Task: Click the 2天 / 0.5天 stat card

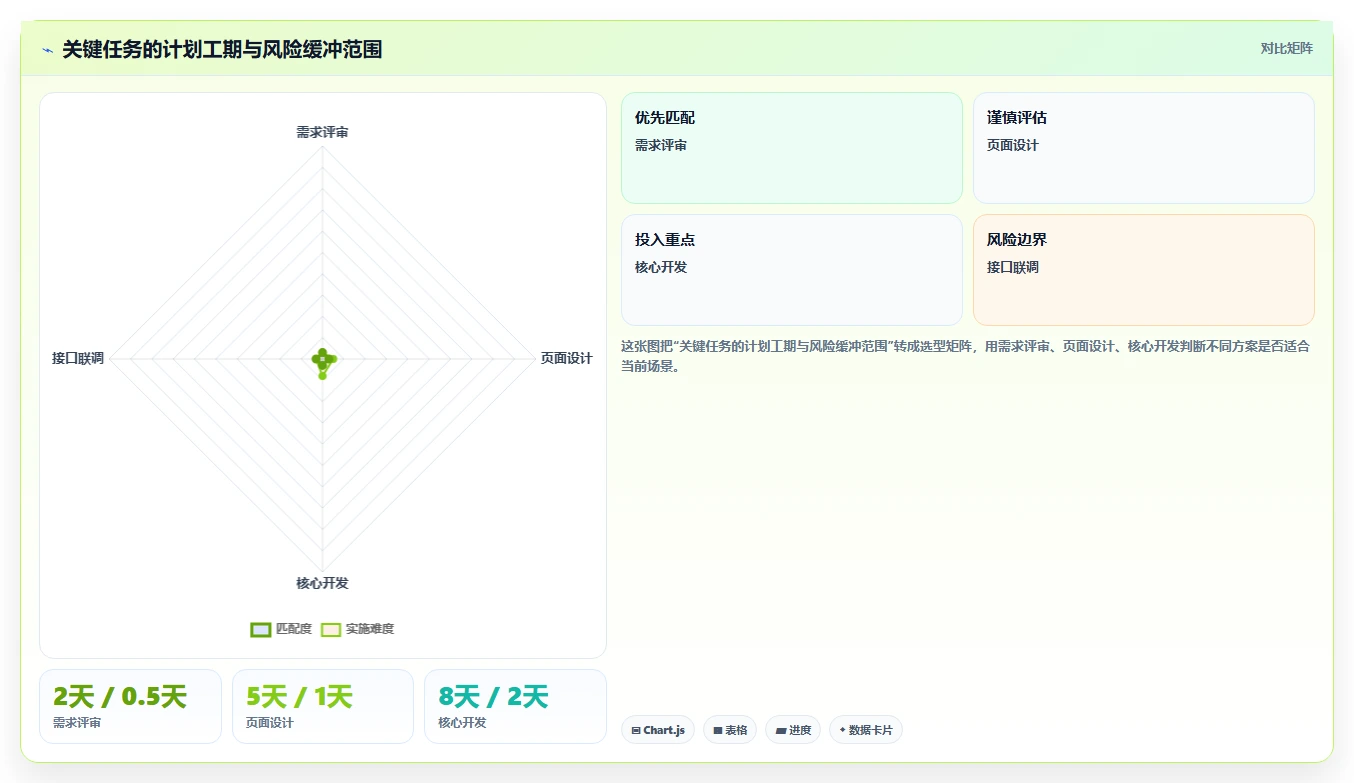Action: click(130, 706)
